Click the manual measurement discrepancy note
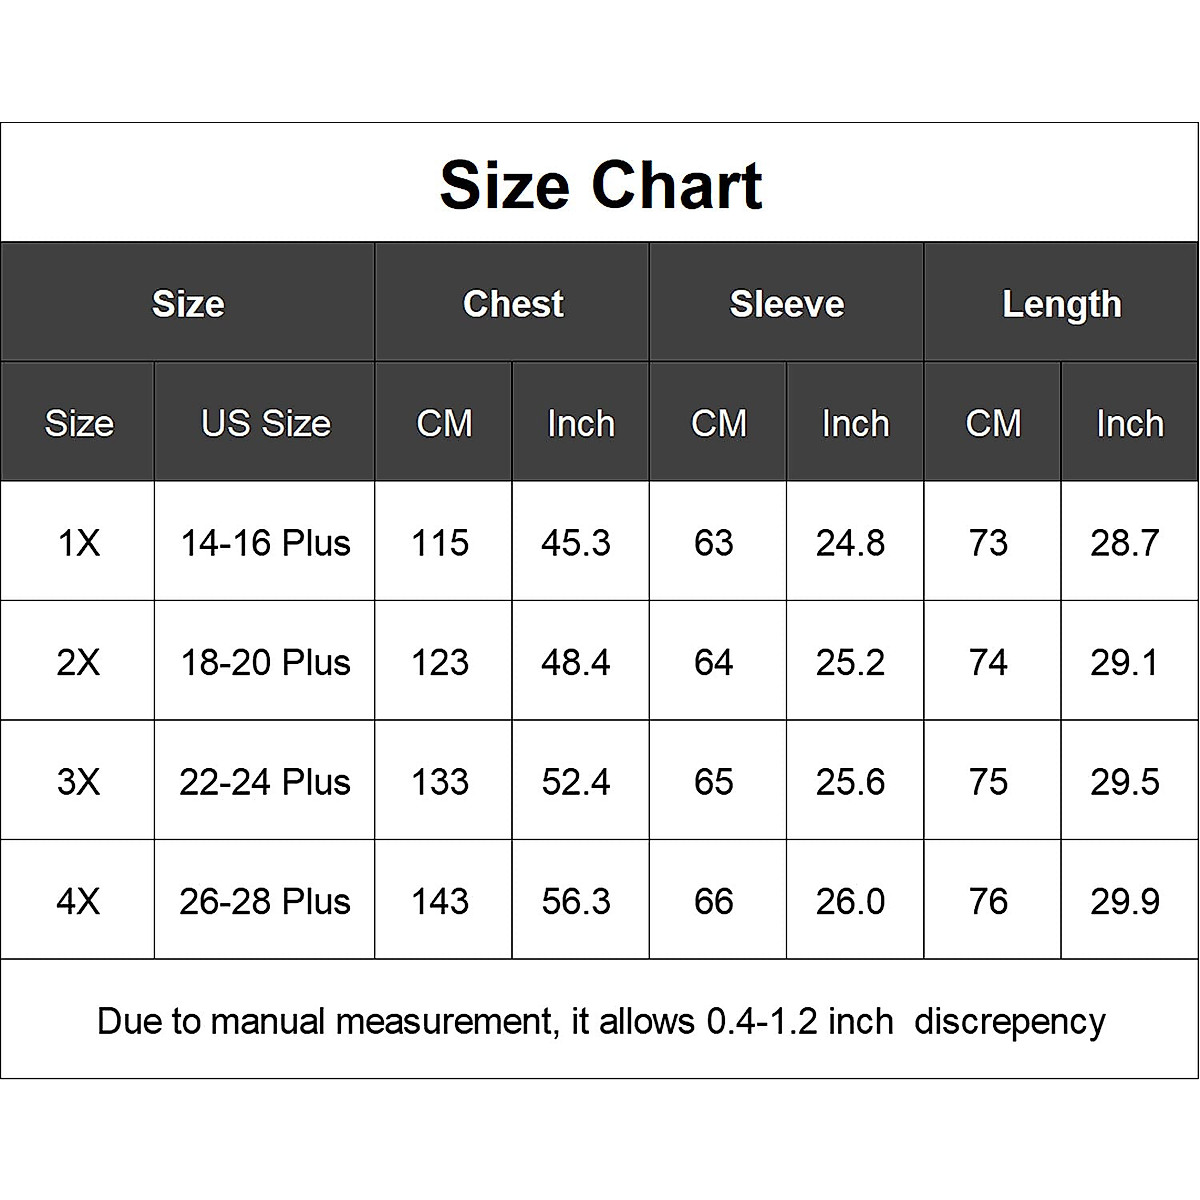The image size is (1200, 1200). pos(601,1021)
